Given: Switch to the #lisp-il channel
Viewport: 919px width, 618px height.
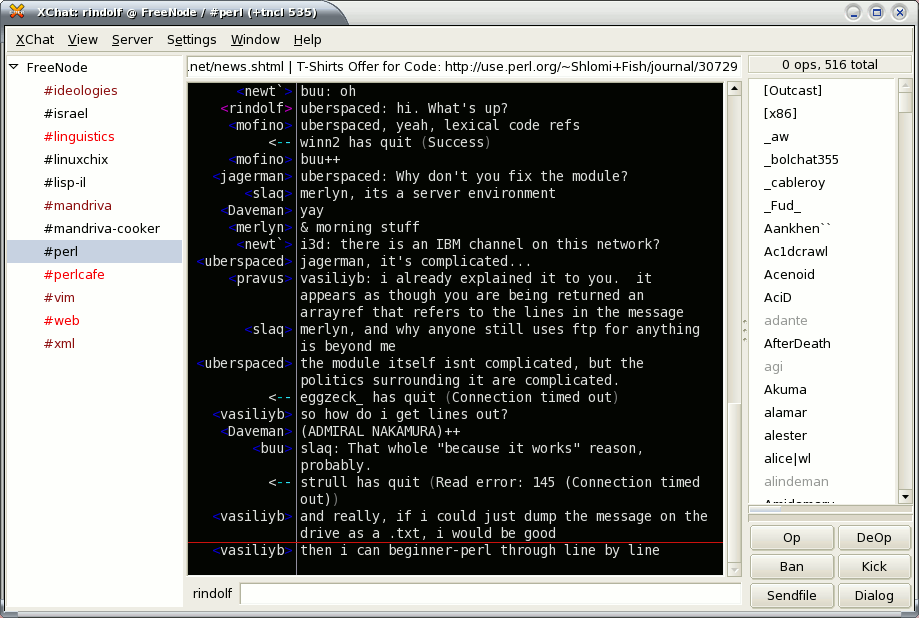Looking at the screenshot, I should (x=64, y=182).
